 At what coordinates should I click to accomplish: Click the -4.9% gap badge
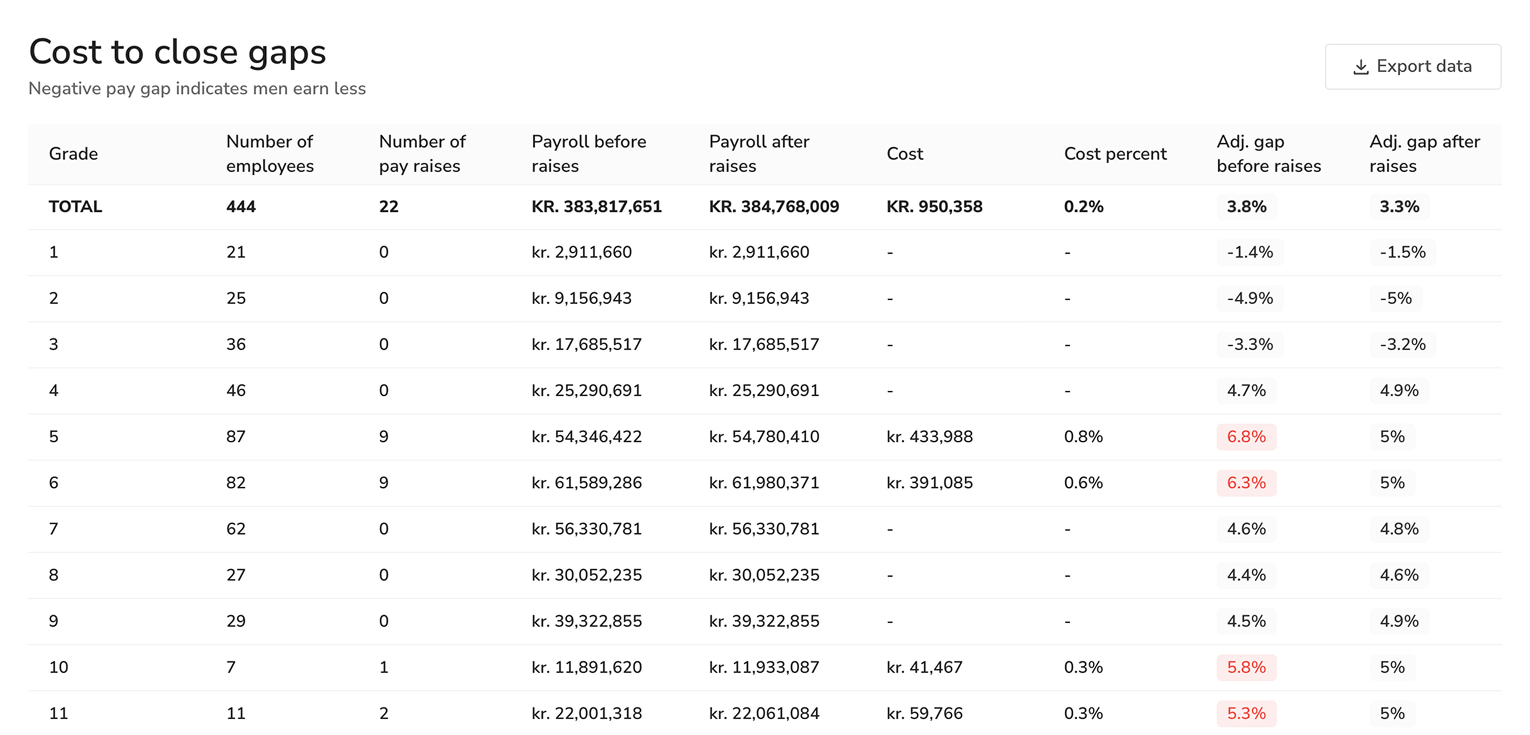(1250, 299)
